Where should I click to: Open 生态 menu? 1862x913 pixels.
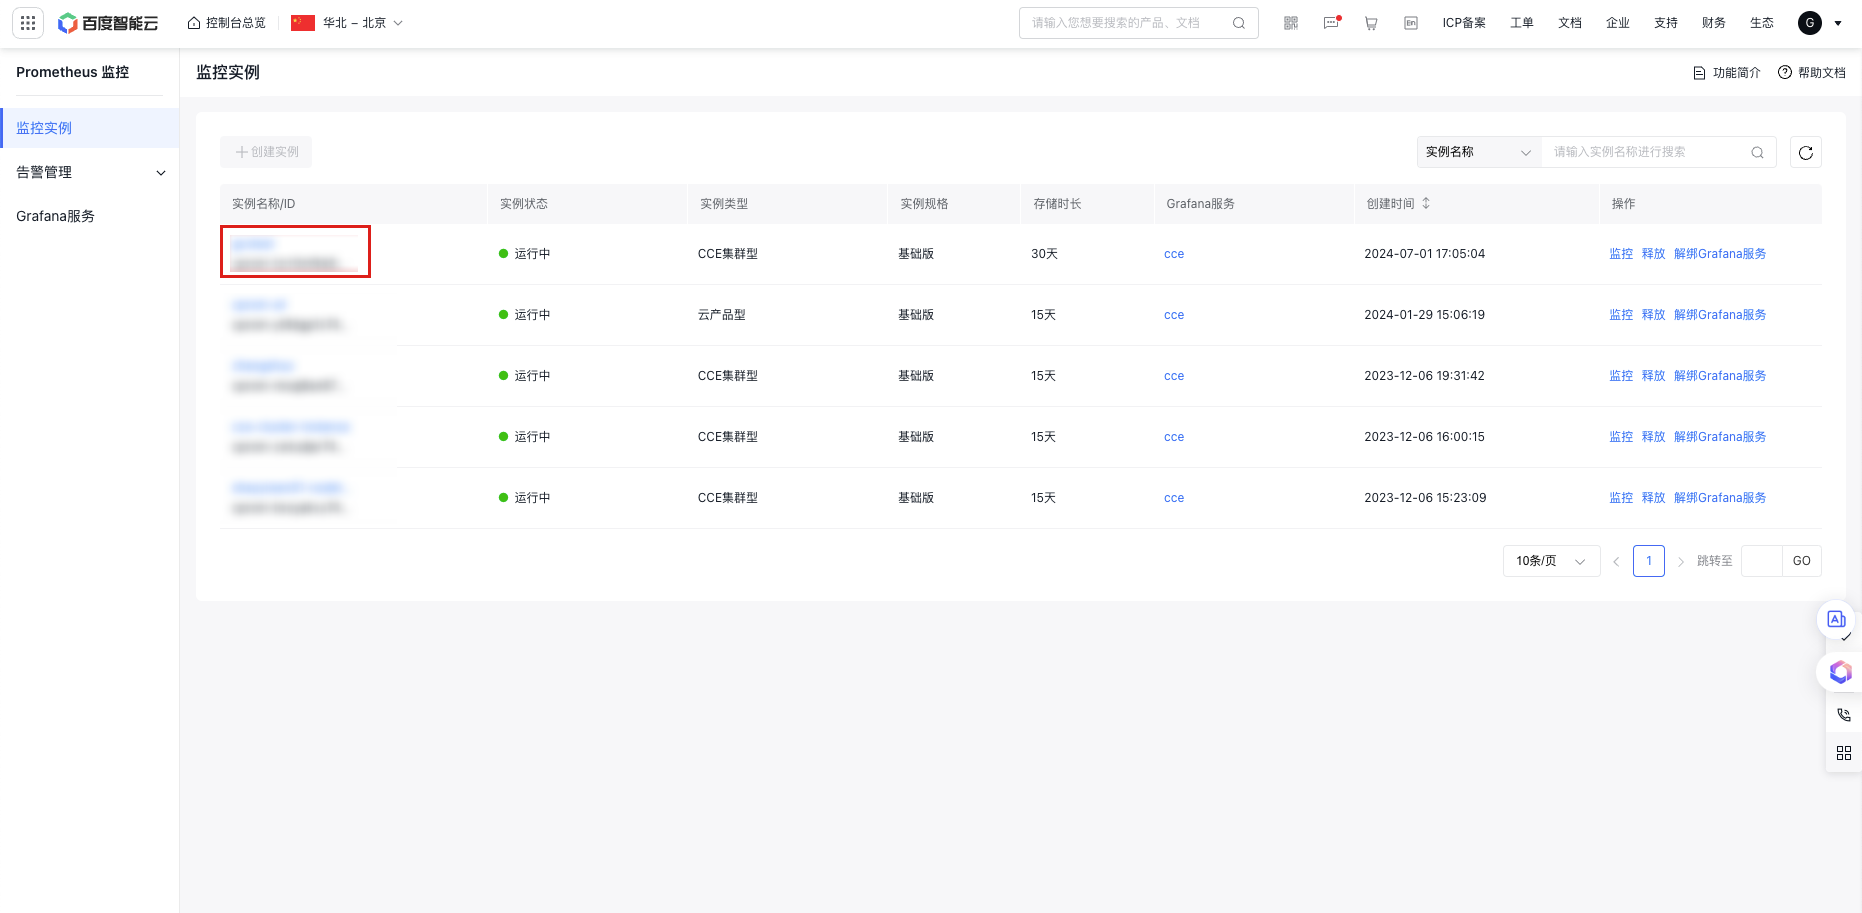pos(1762,23)
